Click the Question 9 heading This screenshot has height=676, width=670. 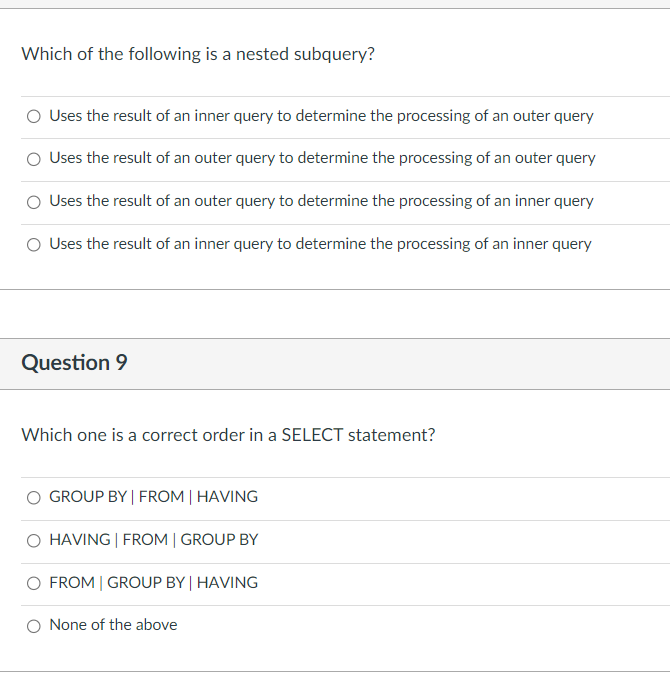pos(74,363)
